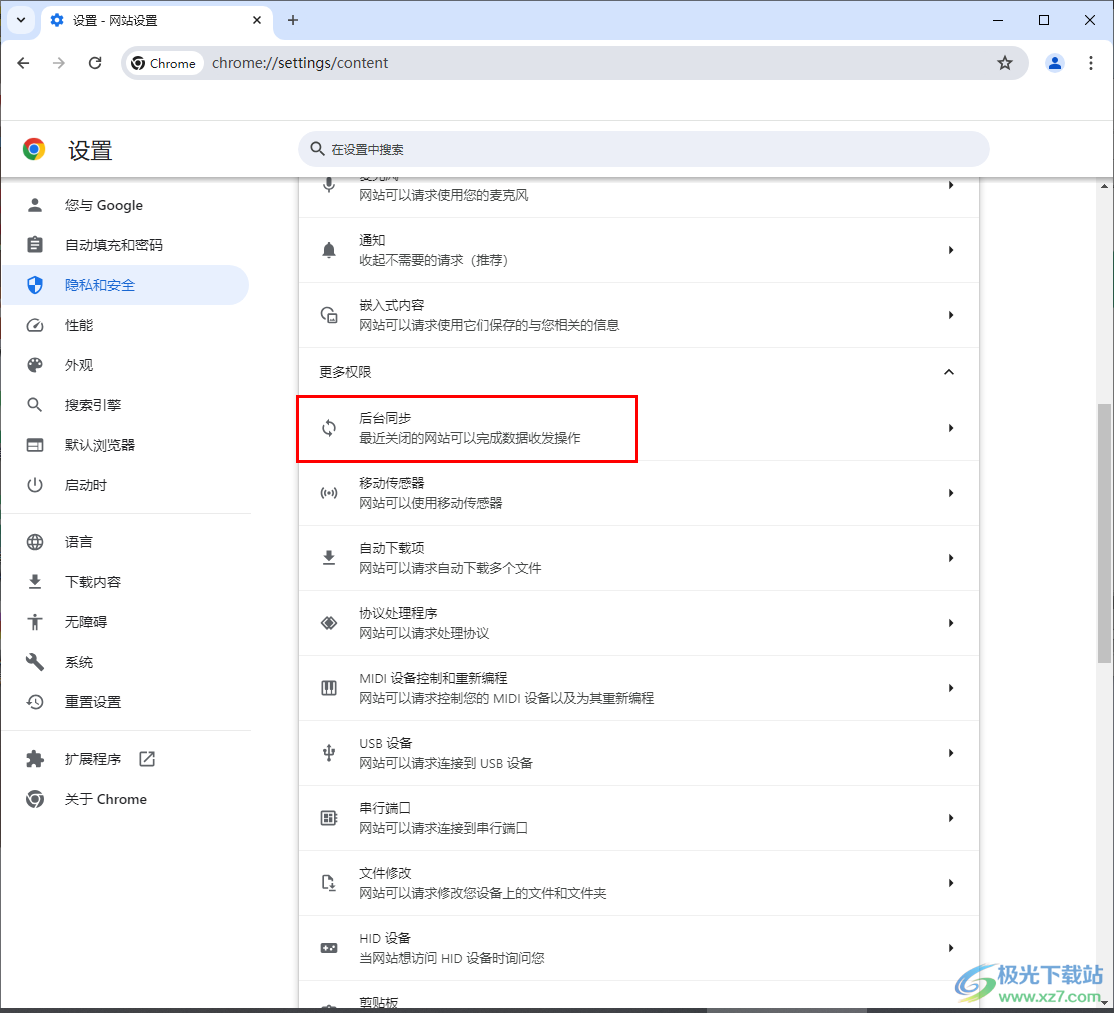1114x1013 pixels.
Task: Open 移动传感器 permission title
Action: [x=391, y=483]
